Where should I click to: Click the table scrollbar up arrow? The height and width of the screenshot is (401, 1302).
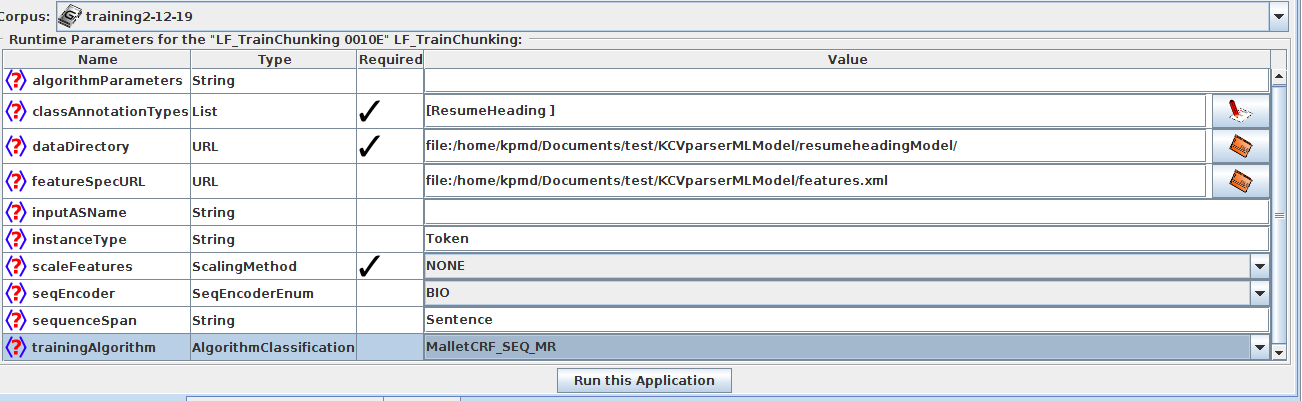(x=1278, y=77)
